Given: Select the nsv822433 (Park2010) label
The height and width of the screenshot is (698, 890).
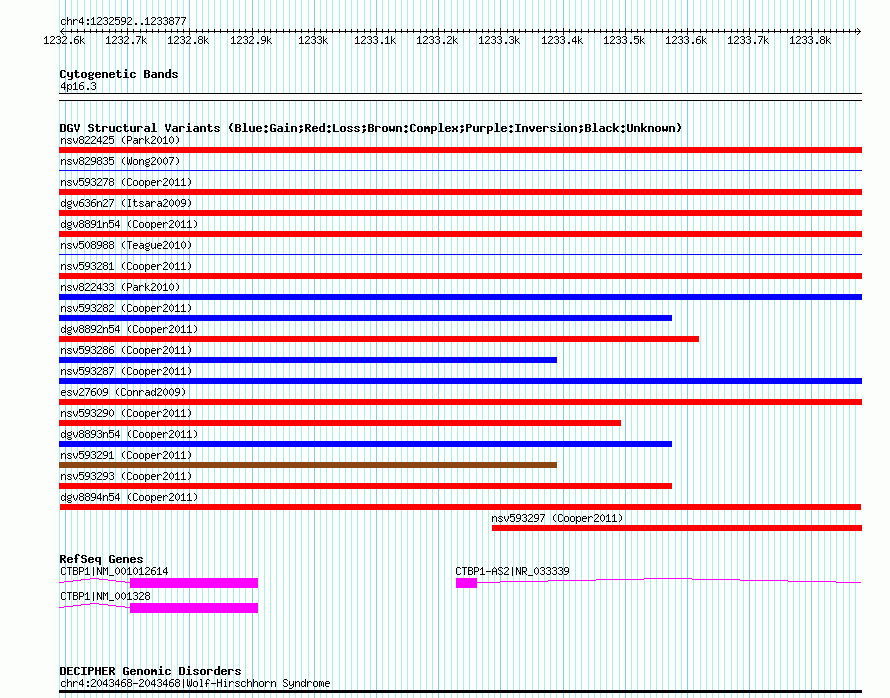Looking at the screenshot, I should [120, 287].
